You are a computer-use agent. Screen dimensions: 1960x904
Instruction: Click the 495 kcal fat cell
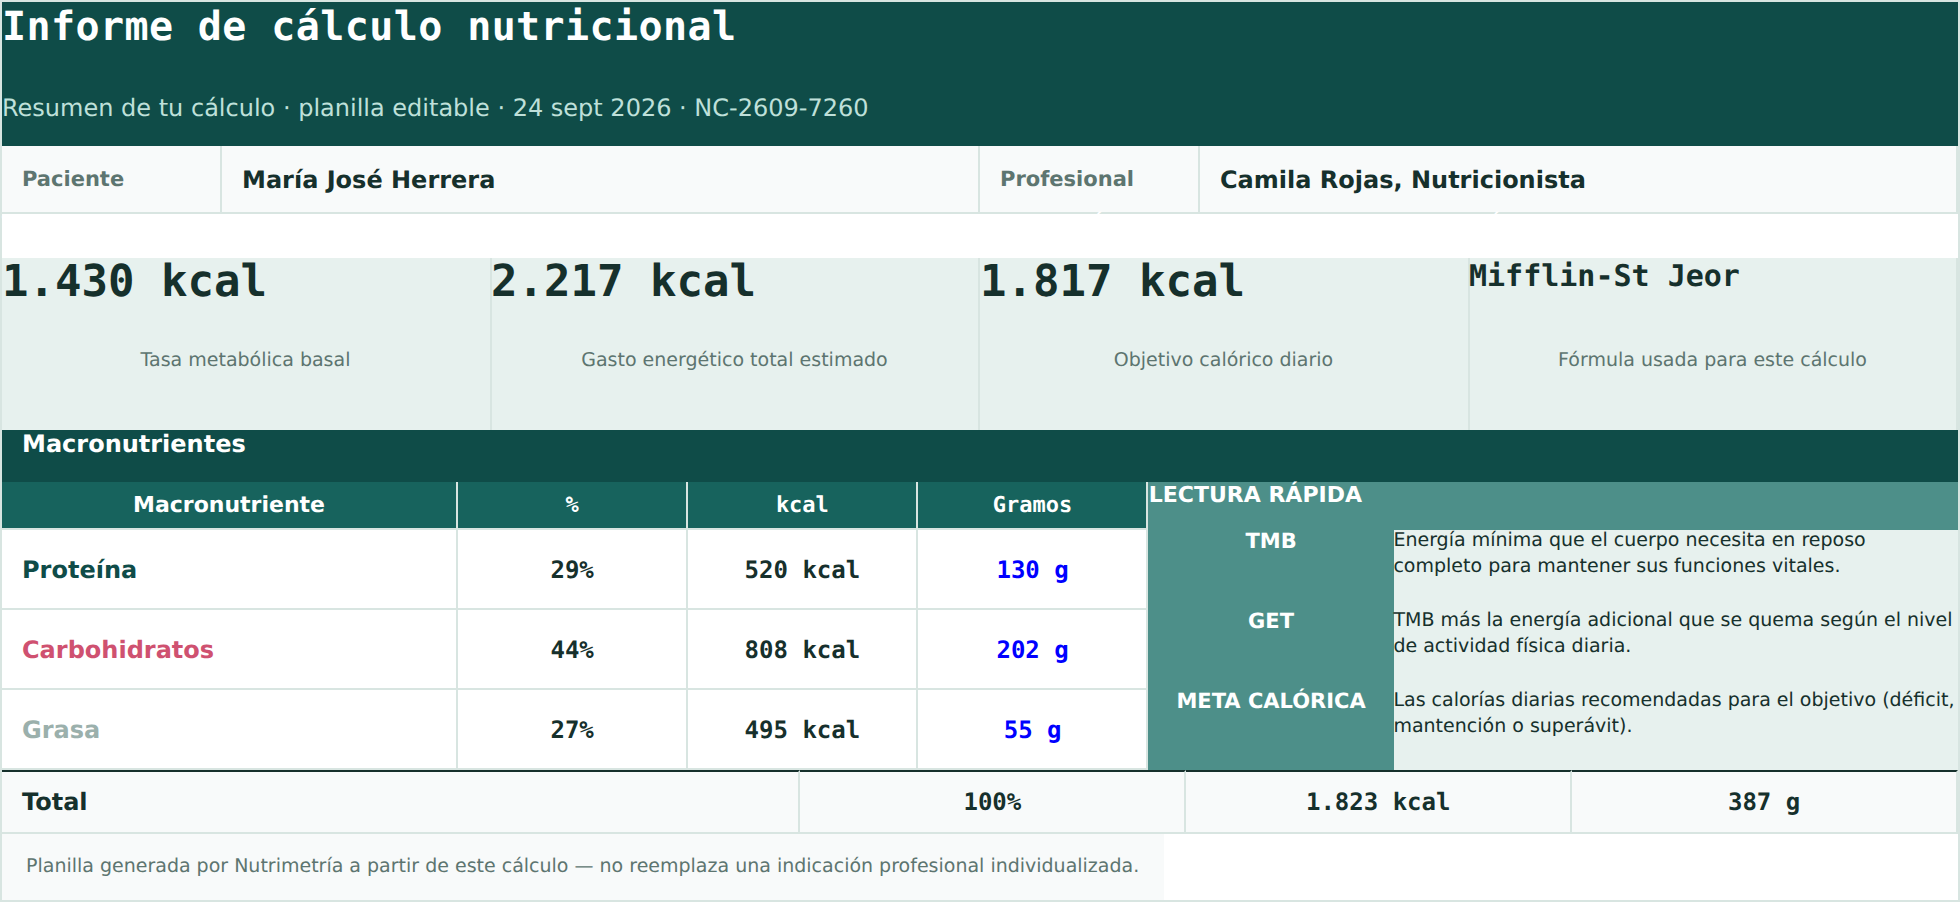click(802, 730)
